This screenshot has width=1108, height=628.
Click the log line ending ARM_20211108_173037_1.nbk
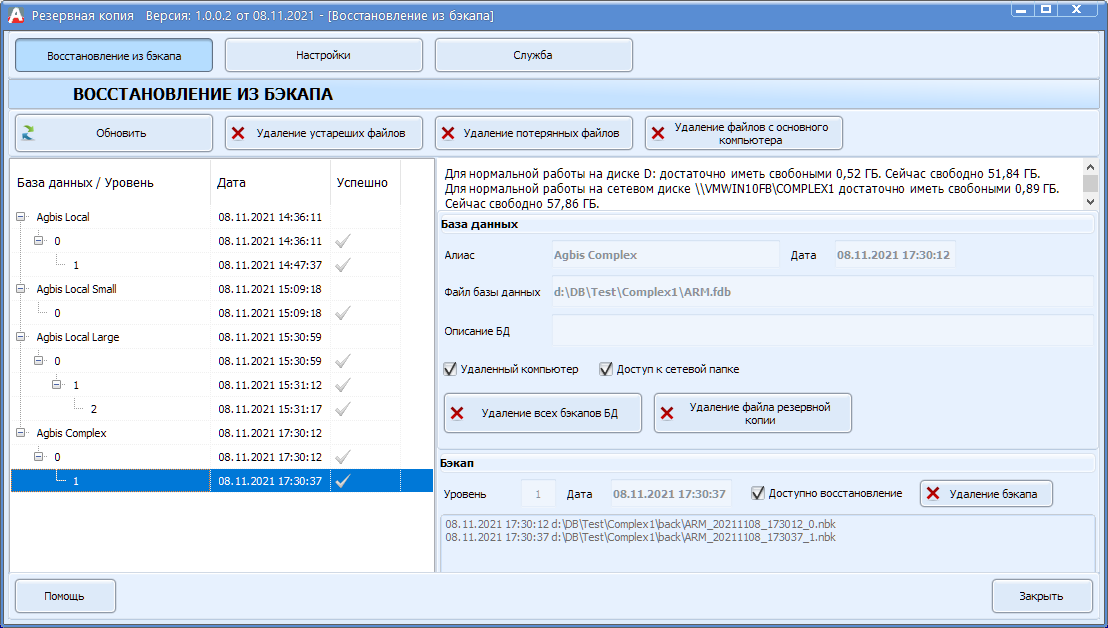click(x=640, y=537)
